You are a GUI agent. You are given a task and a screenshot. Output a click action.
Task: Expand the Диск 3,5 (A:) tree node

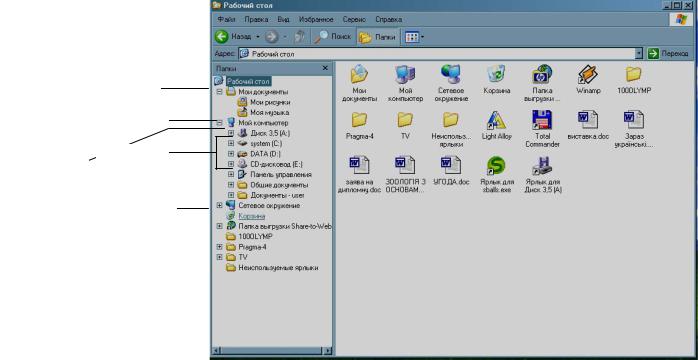231,133
